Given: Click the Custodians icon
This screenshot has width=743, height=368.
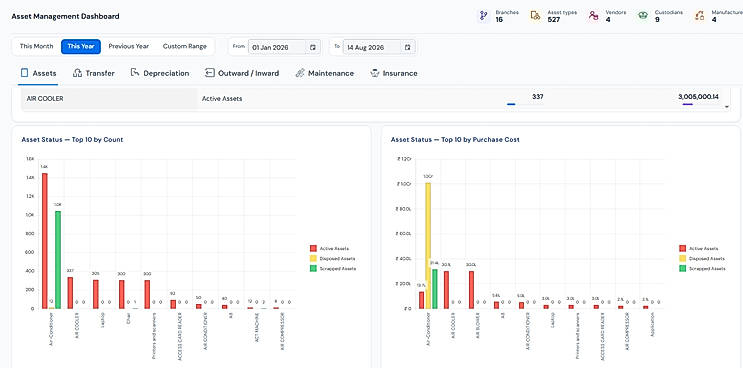Looking at the screenshot, I should (x=643, y=16).
